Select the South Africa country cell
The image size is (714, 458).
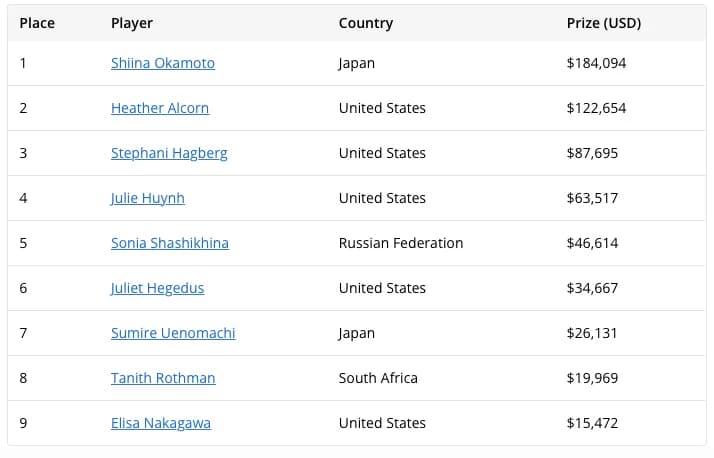tap(378, 378)
